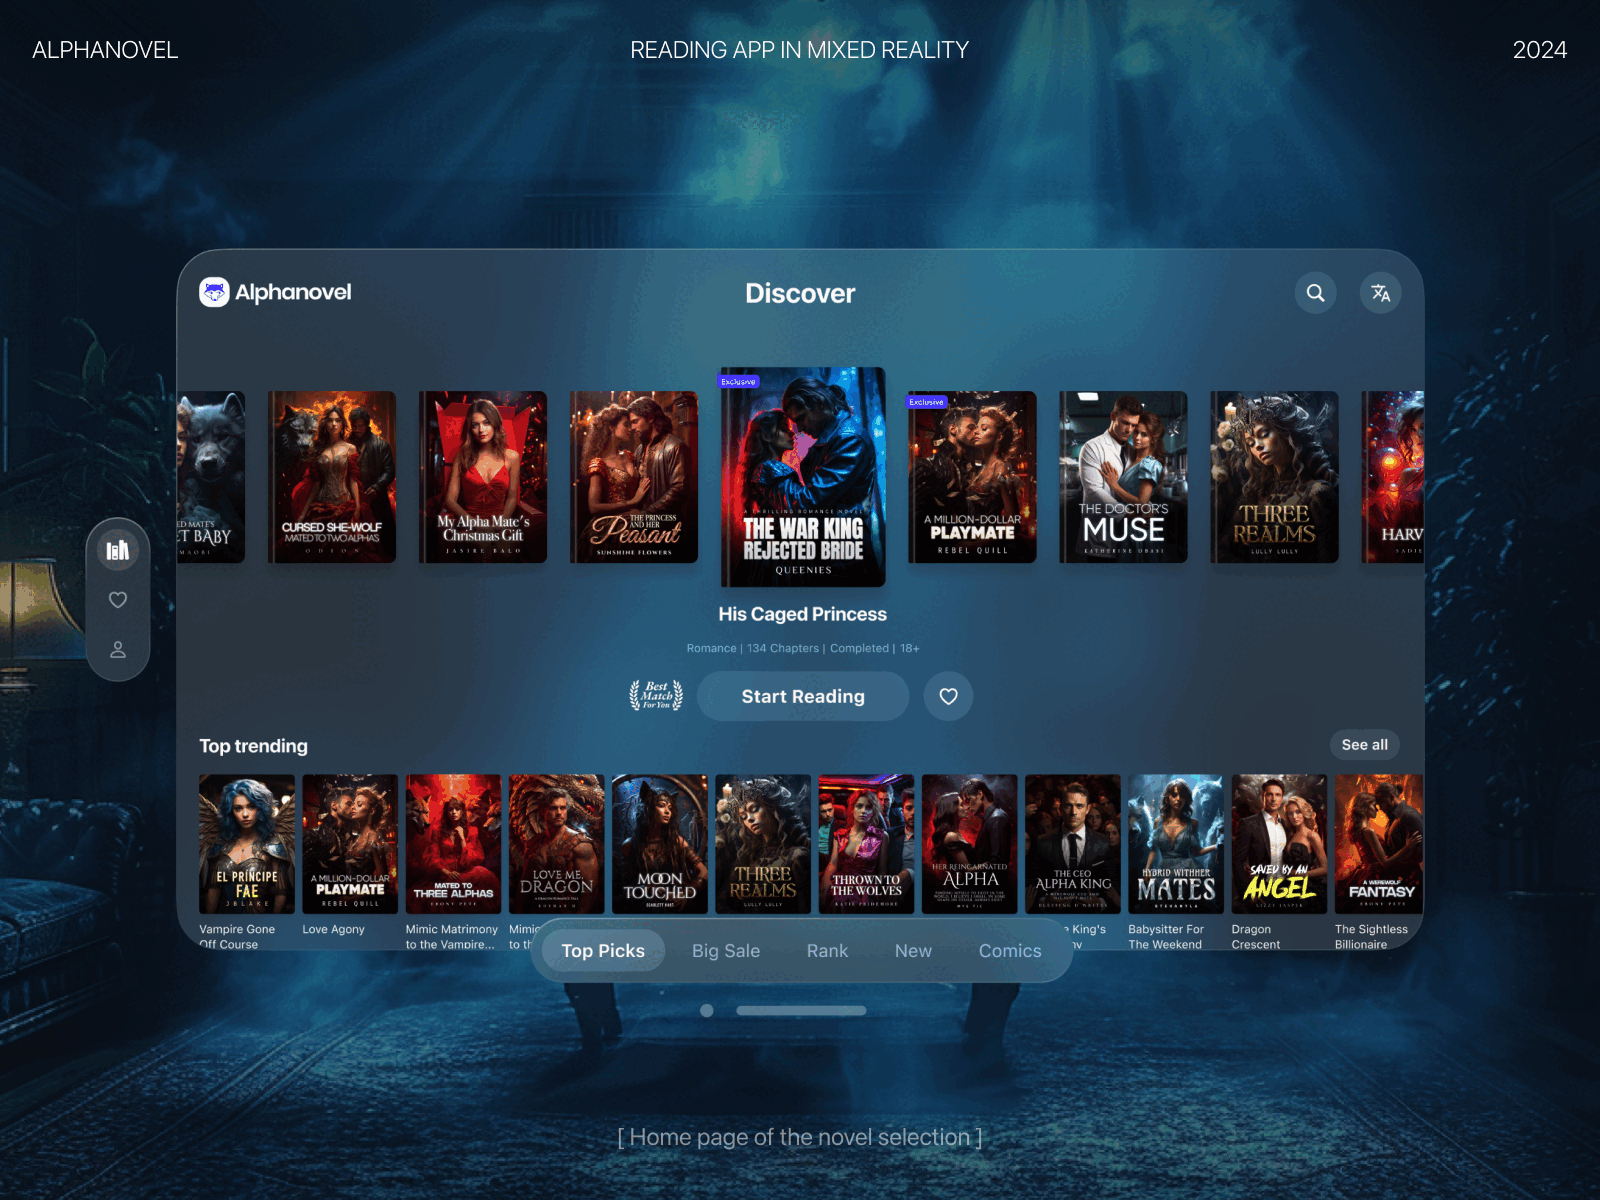This screenshot has width=1600, height=1200.
Task: Select the Top Picks tab
Action: coord(603,951)
